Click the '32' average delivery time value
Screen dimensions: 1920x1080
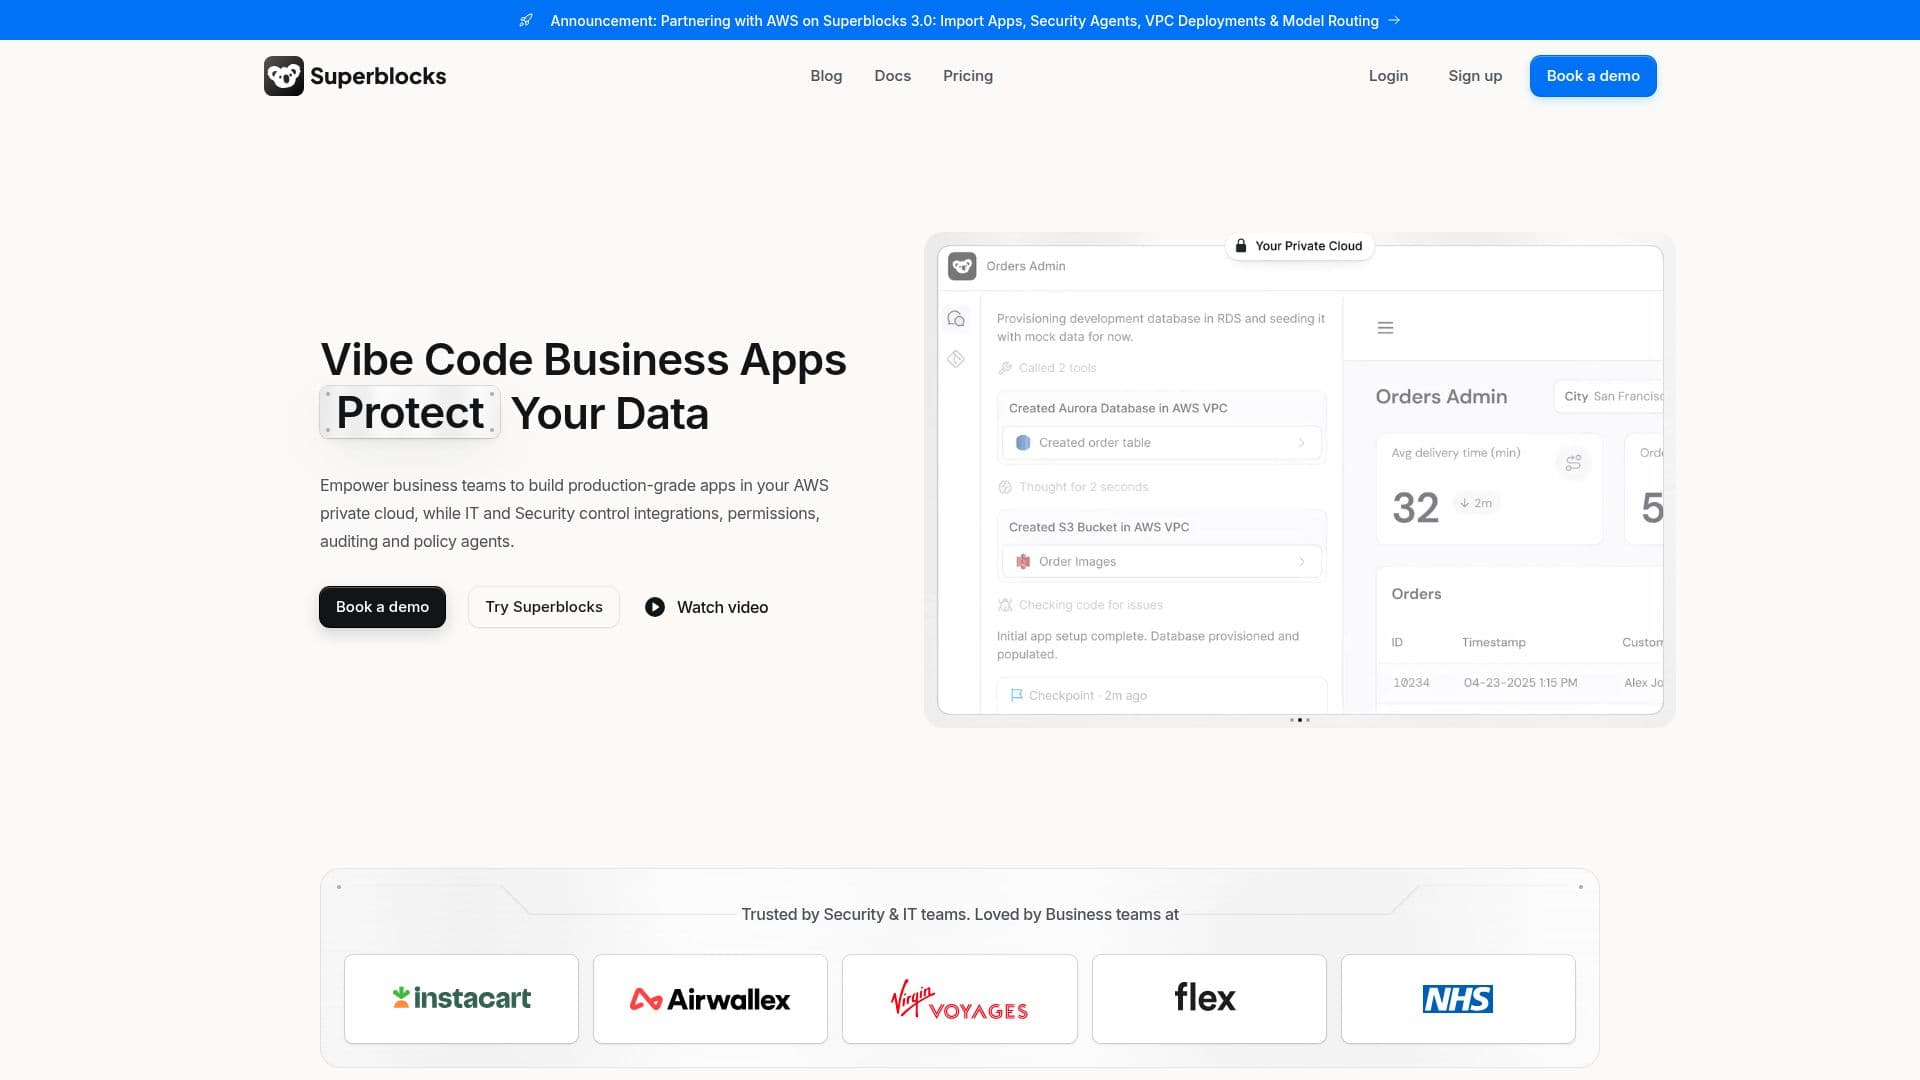click(x=1415, y=508)
